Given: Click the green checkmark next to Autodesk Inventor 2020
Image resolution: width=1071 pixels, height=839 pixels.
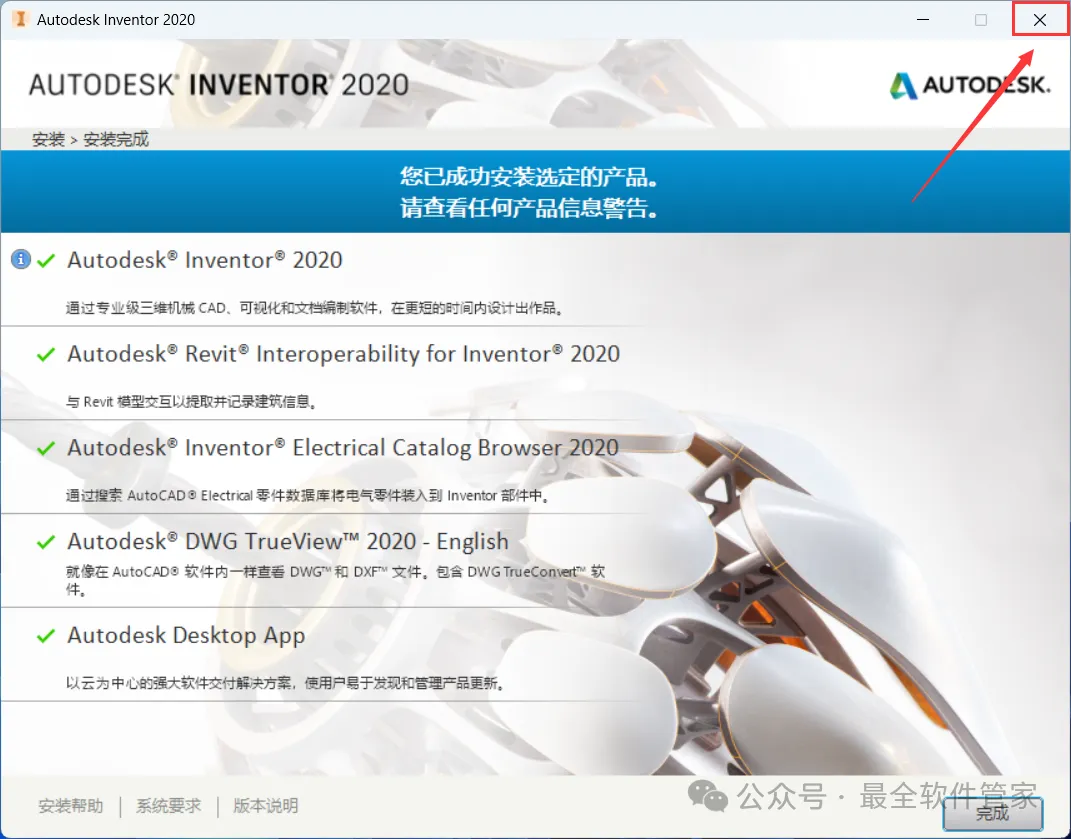Looking at the screenshot, I should pyautogui.click(x=46, y=260).
